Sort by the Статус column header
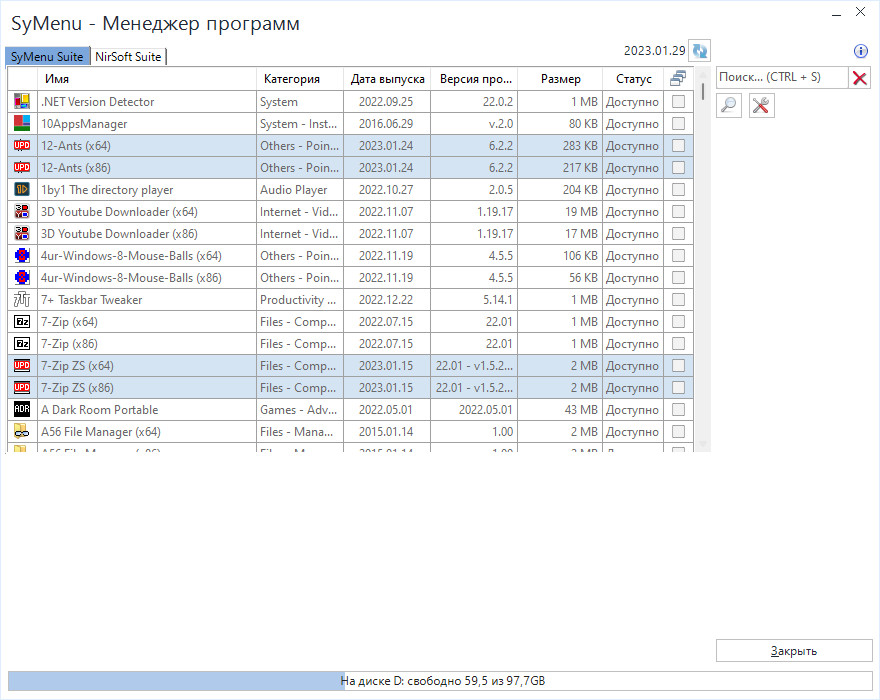 click(x=633, y=79)
